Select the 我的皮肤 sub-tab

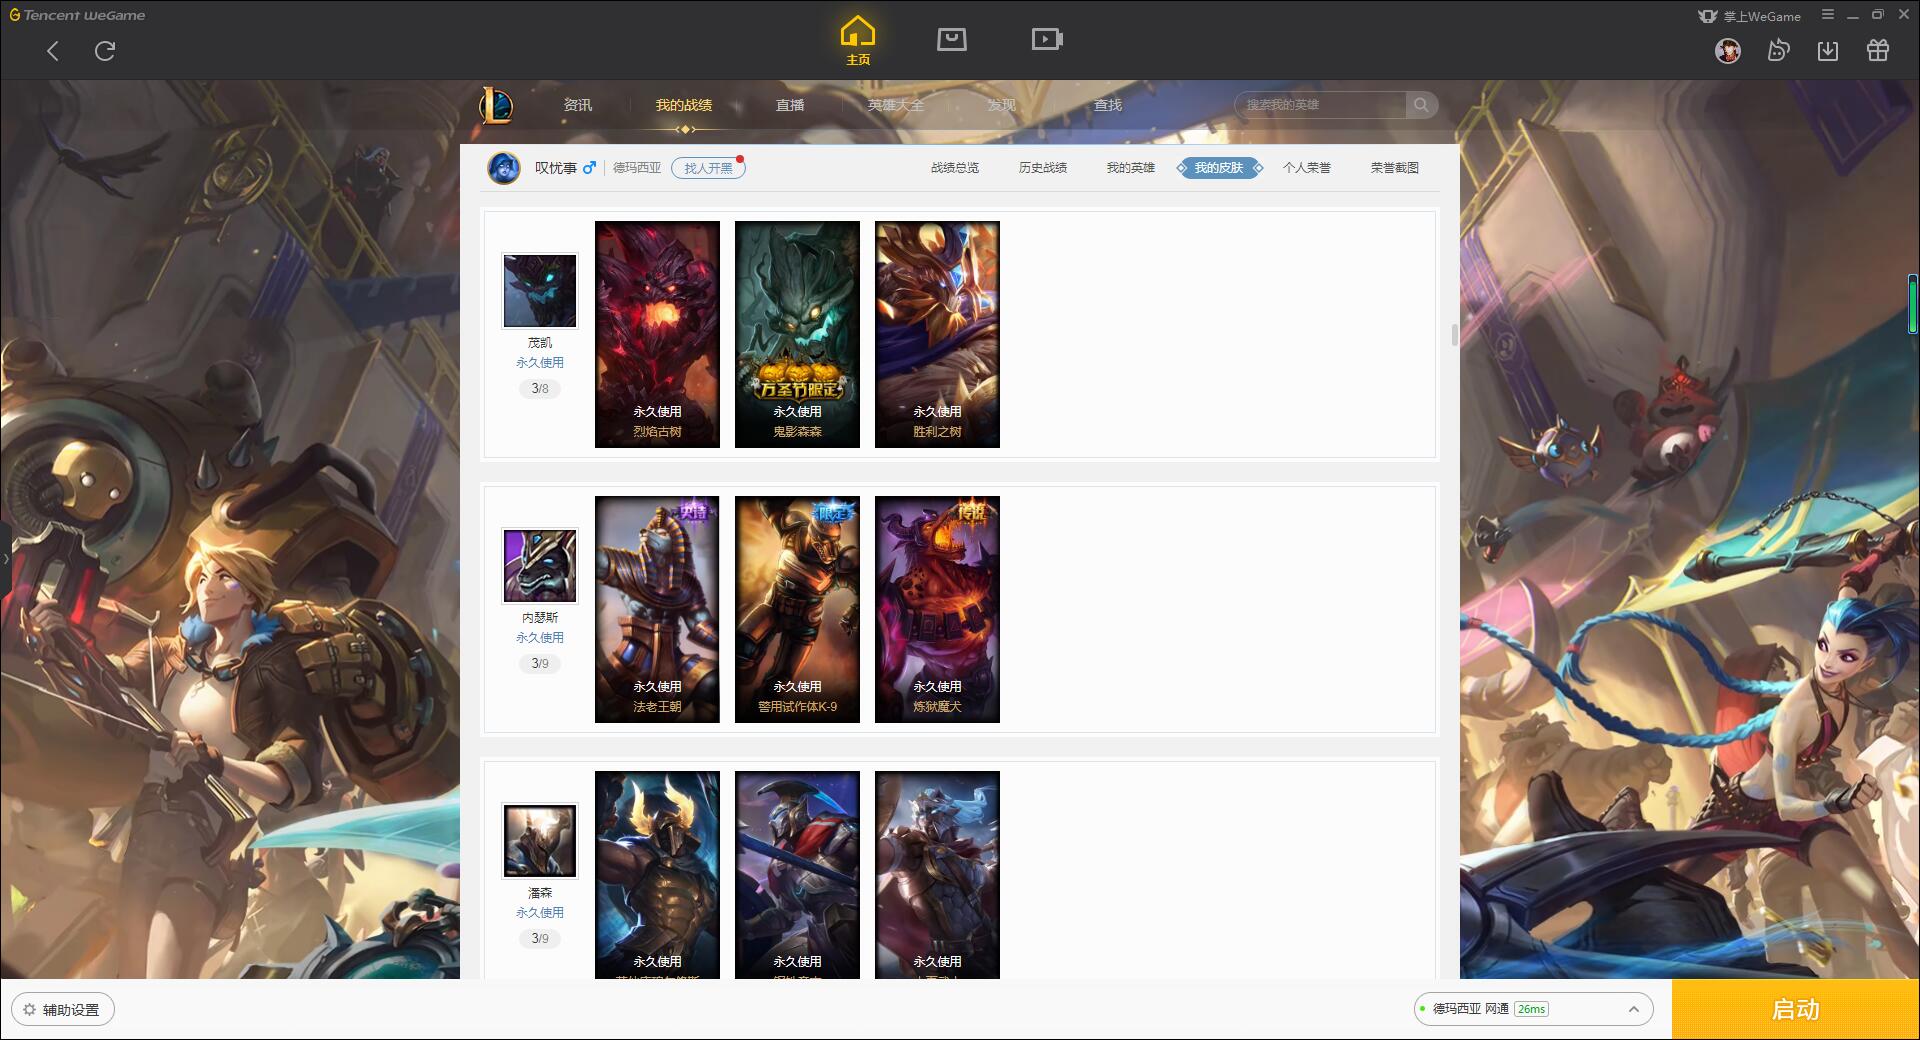pyautogui.click(x=1219, y=168)
